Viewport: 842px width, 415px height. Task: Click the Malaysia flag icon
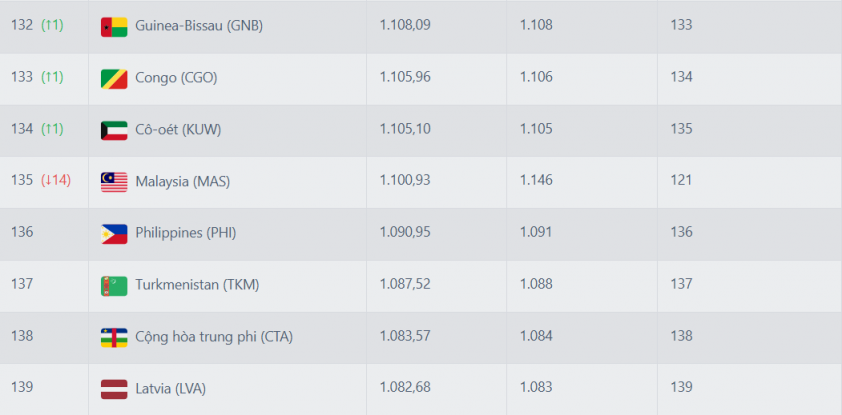(113, 181)
